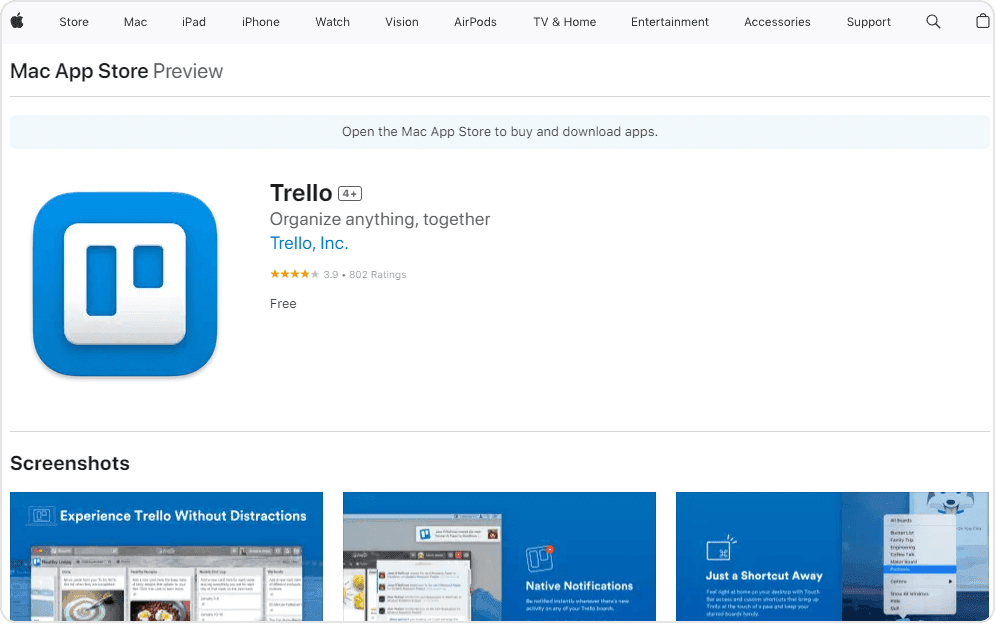995x624 pixels.
Task: Click the large Trello app icon
Action: 125,284
